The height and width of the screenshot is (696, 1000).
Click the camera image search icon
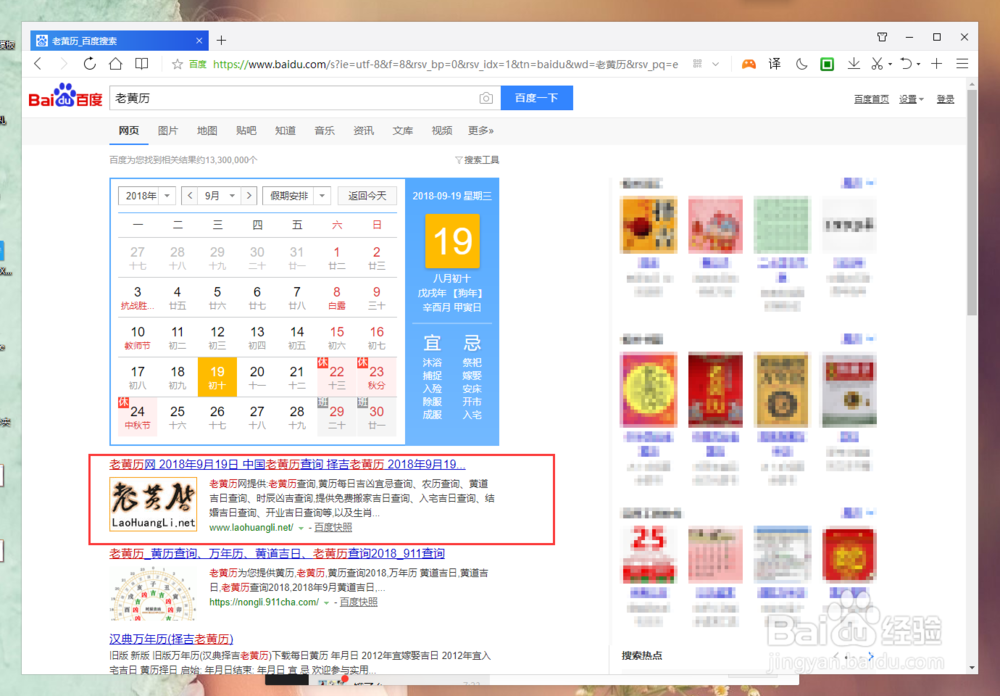click(486, 98)
